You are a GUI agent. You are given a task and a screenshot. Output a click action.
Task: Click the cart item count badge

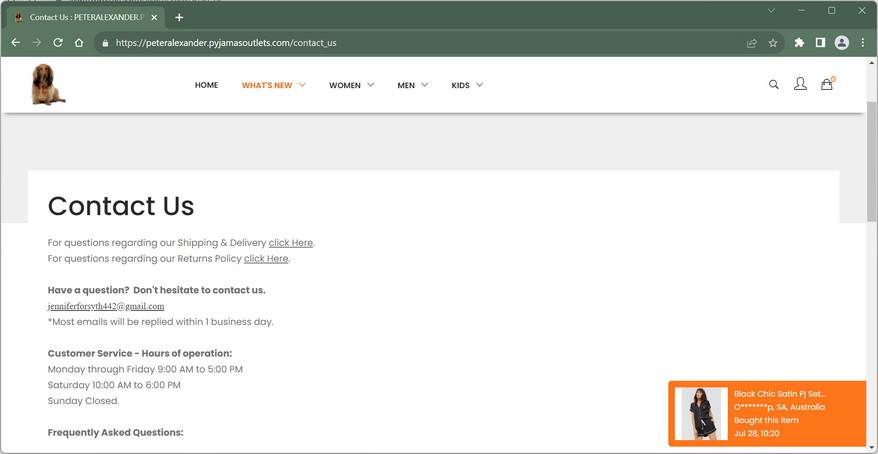[833, 79]
